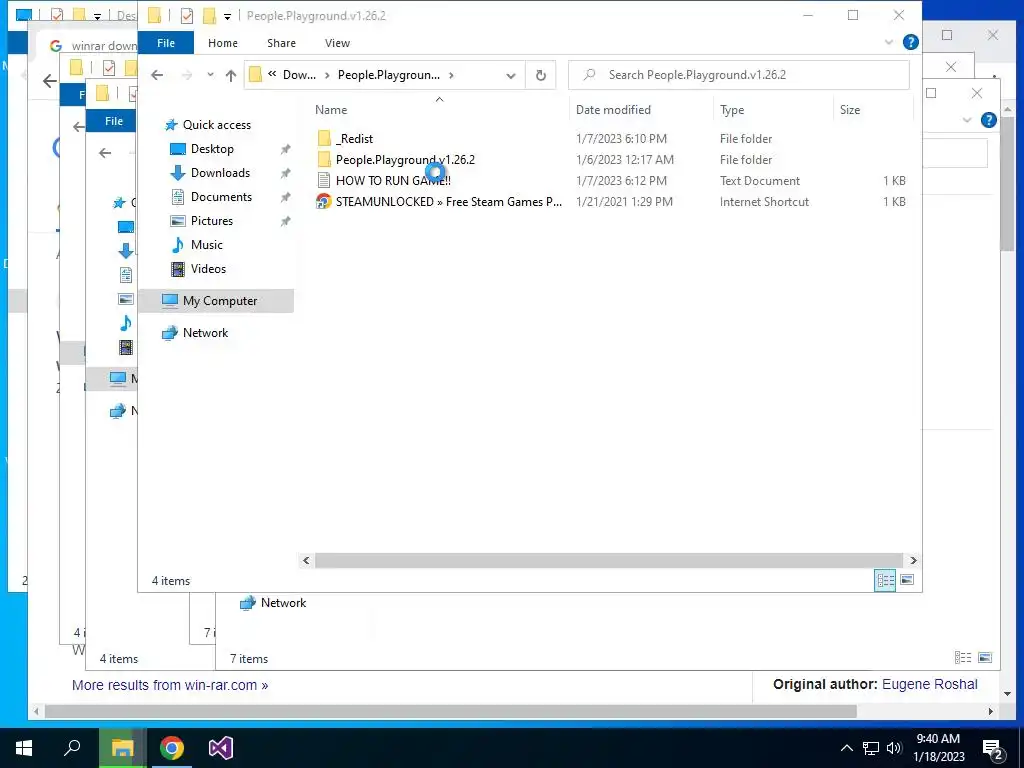Open Videos in Quick access

coord(208,269)
